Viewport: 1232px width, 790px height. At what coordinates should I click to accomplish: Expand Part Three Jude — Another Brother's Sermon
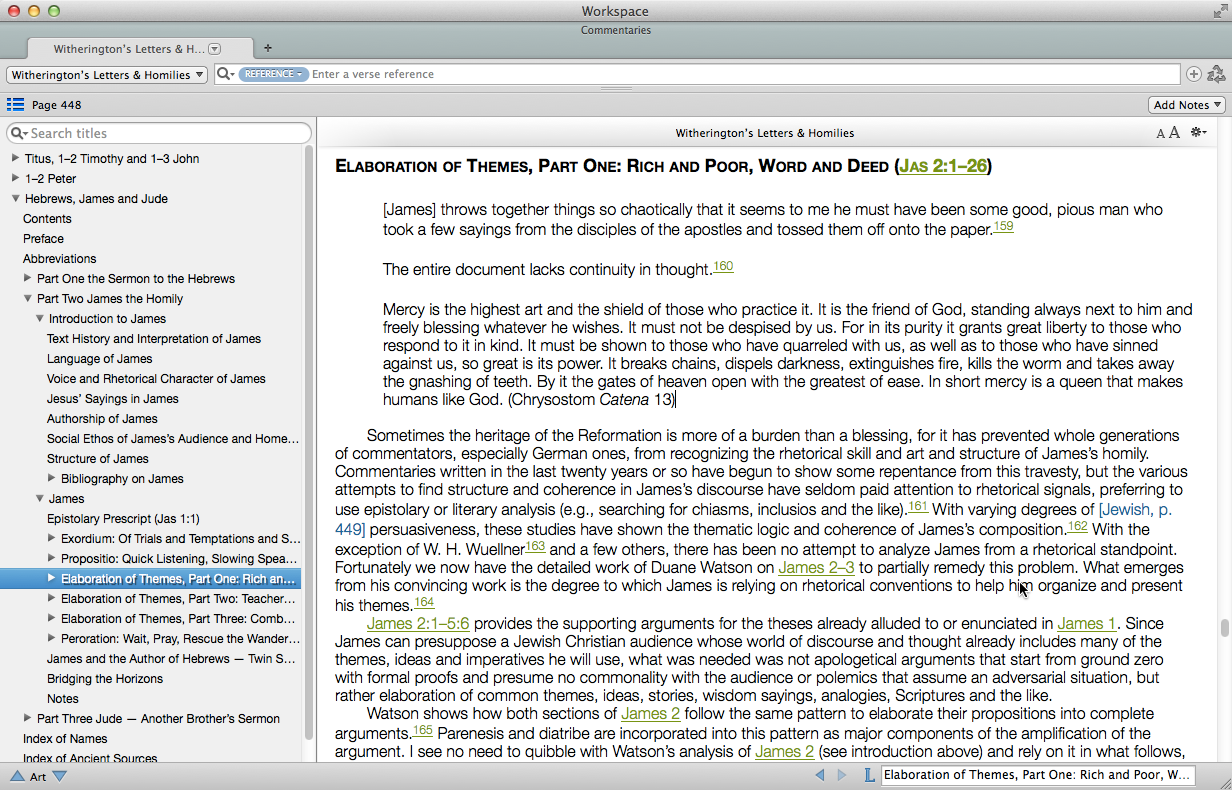28,719
